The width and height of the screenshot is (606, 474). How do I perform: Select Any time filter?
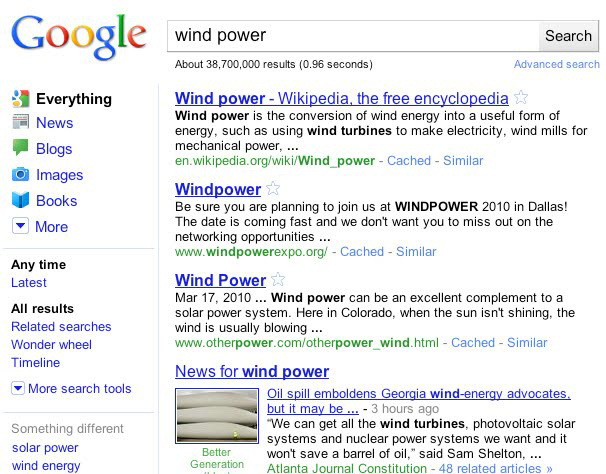39,265
